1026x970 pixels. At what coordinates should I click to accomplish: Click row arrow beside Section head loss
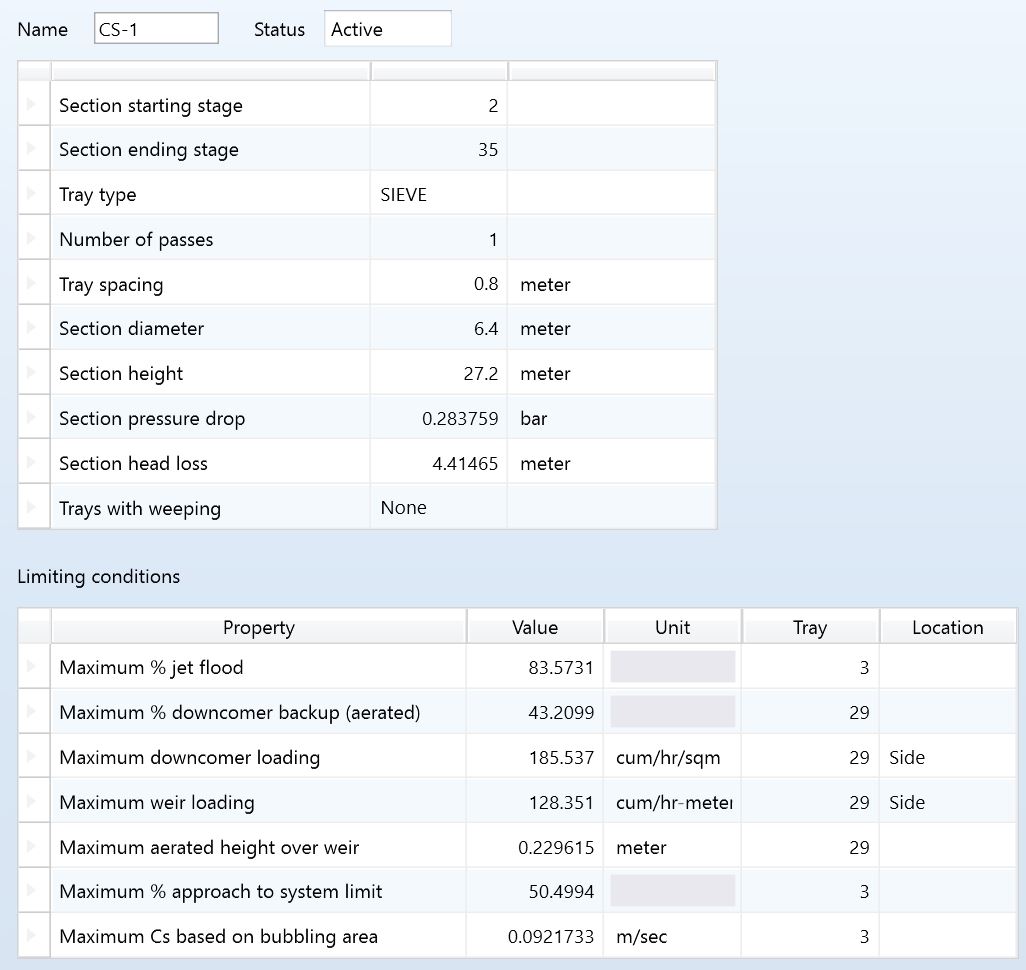33,463
